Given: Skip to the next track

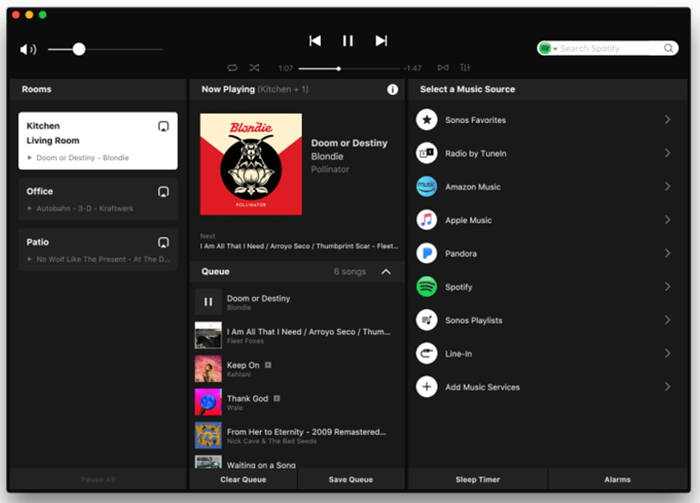Looking at the screenshot, I should [381, 41].
